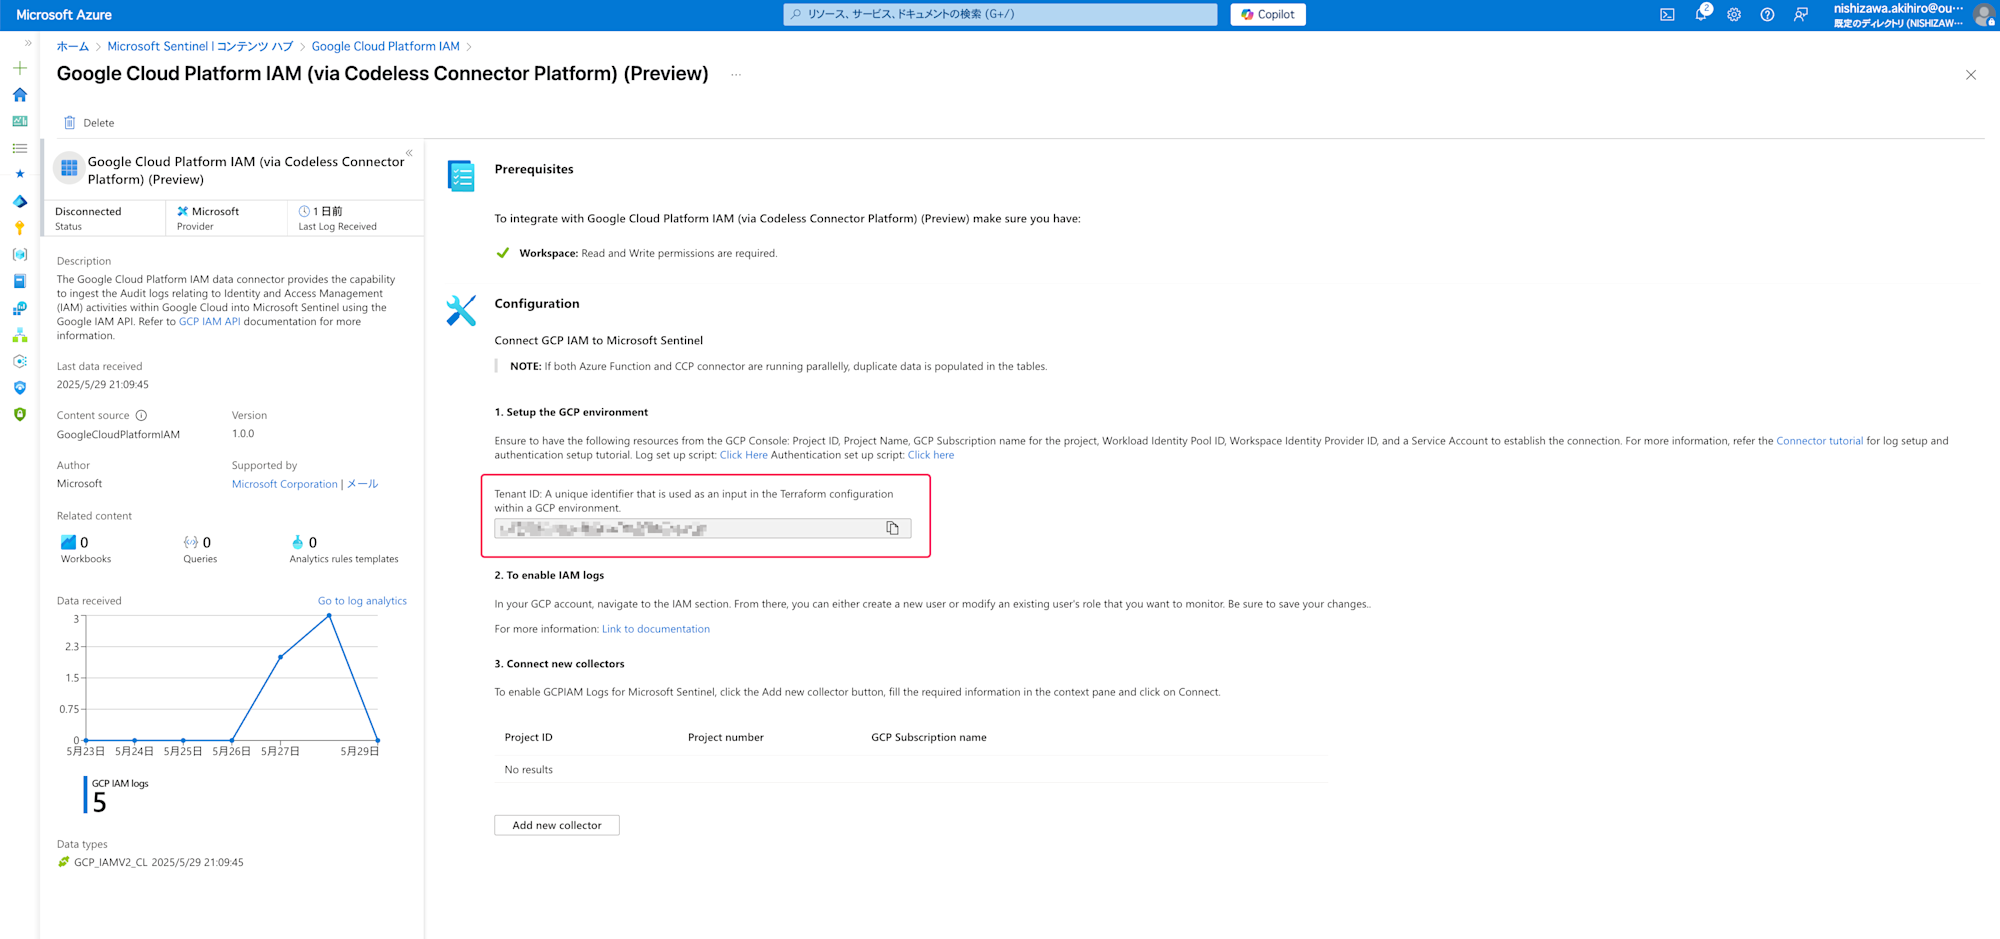Open Microsoft Corporation support link

tap(285, 484)
